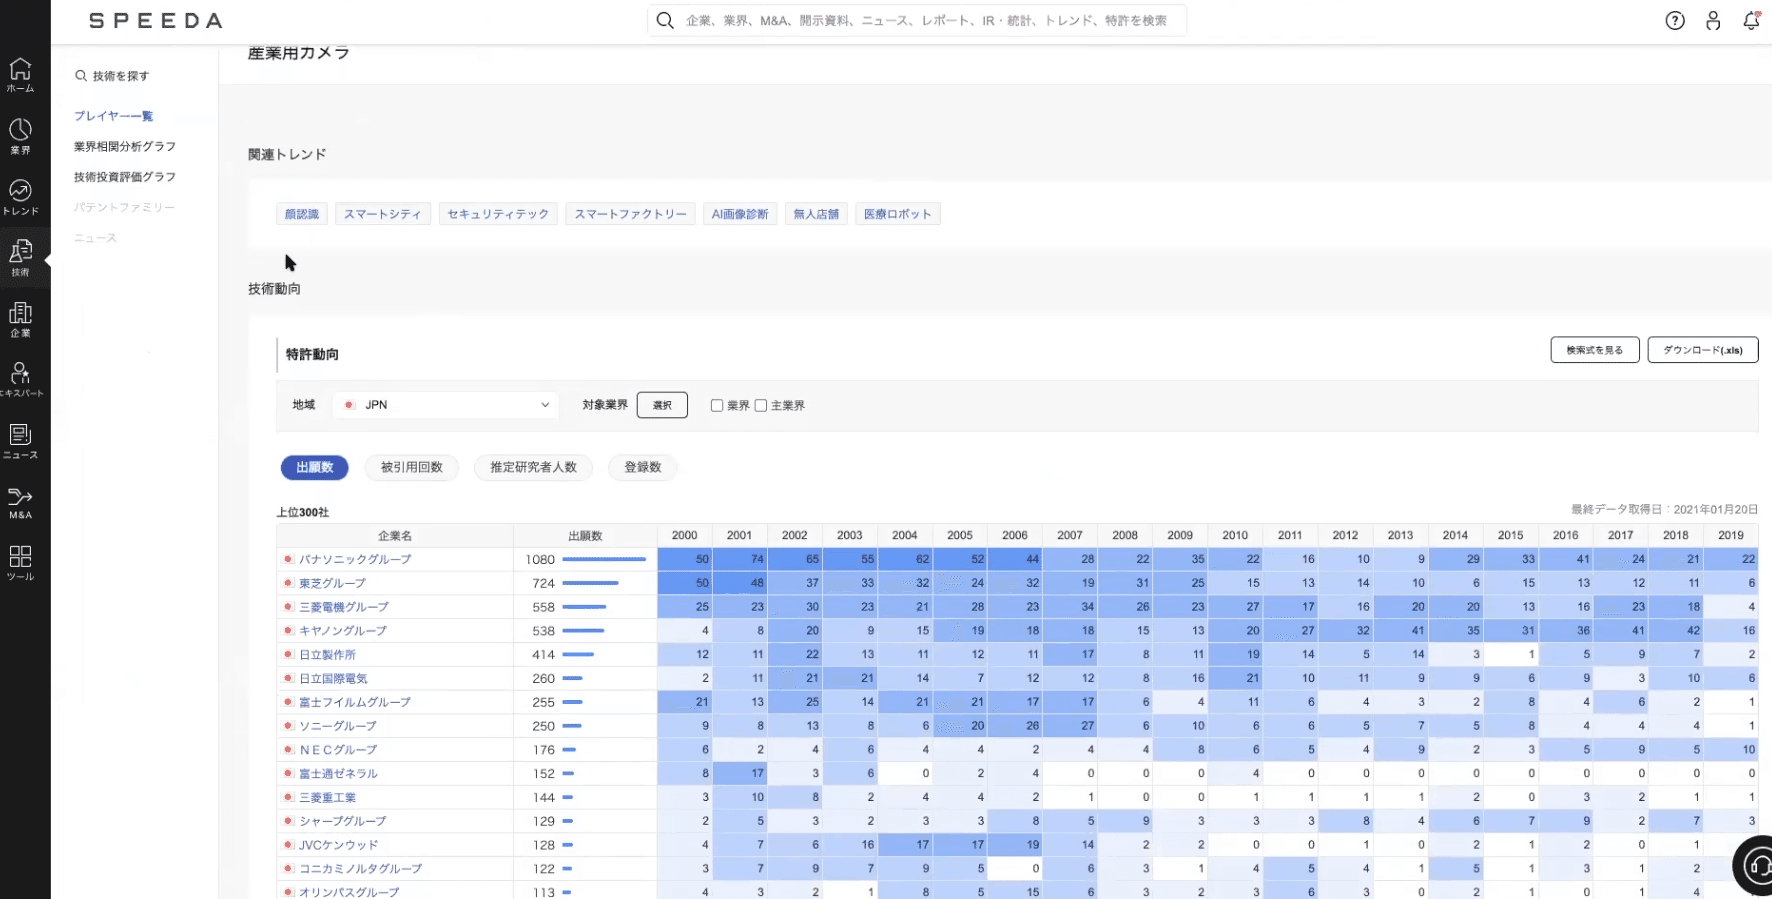Click the 技術を探す search icon
This screenshot has height=899, width=1772.
coord(81,76)
